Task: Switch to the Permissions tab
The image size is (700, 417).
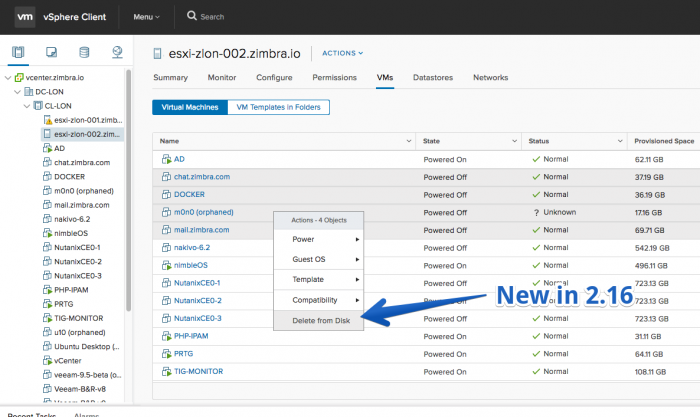Action: [334, 78]
